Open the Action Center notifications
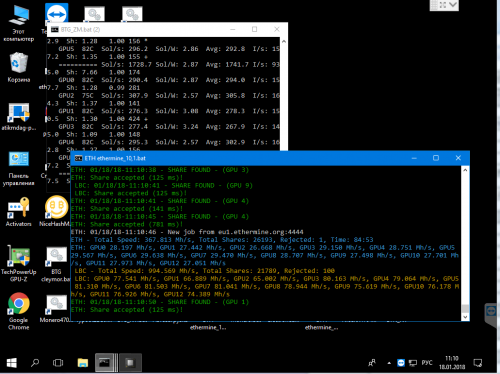 477,363
